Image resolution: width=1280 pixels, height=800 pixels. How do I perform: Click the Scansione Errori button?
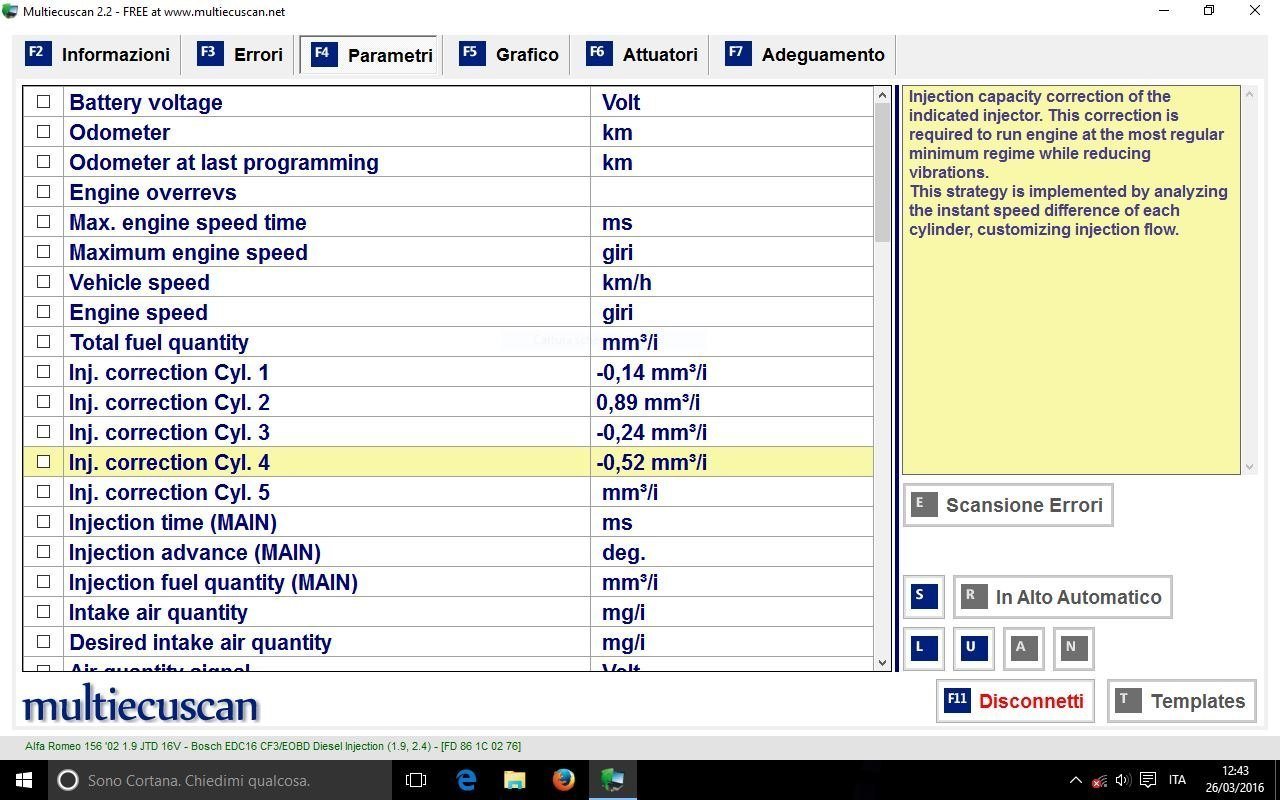[1008, 505]
